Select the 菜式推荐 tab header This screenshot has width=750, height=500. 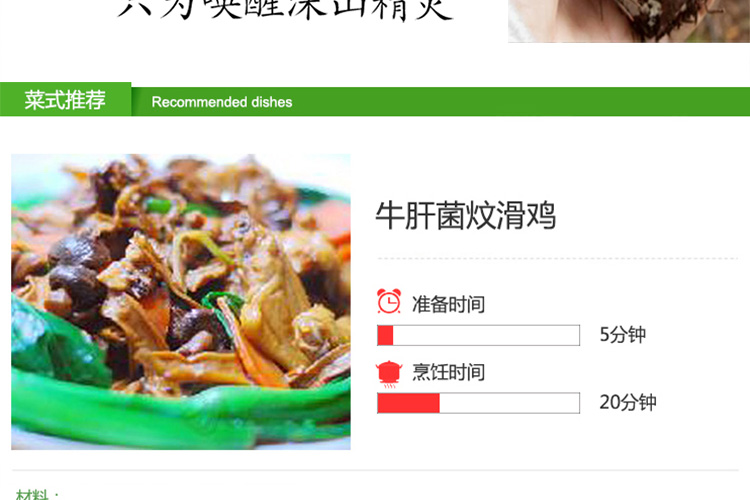tap(65, 100)
